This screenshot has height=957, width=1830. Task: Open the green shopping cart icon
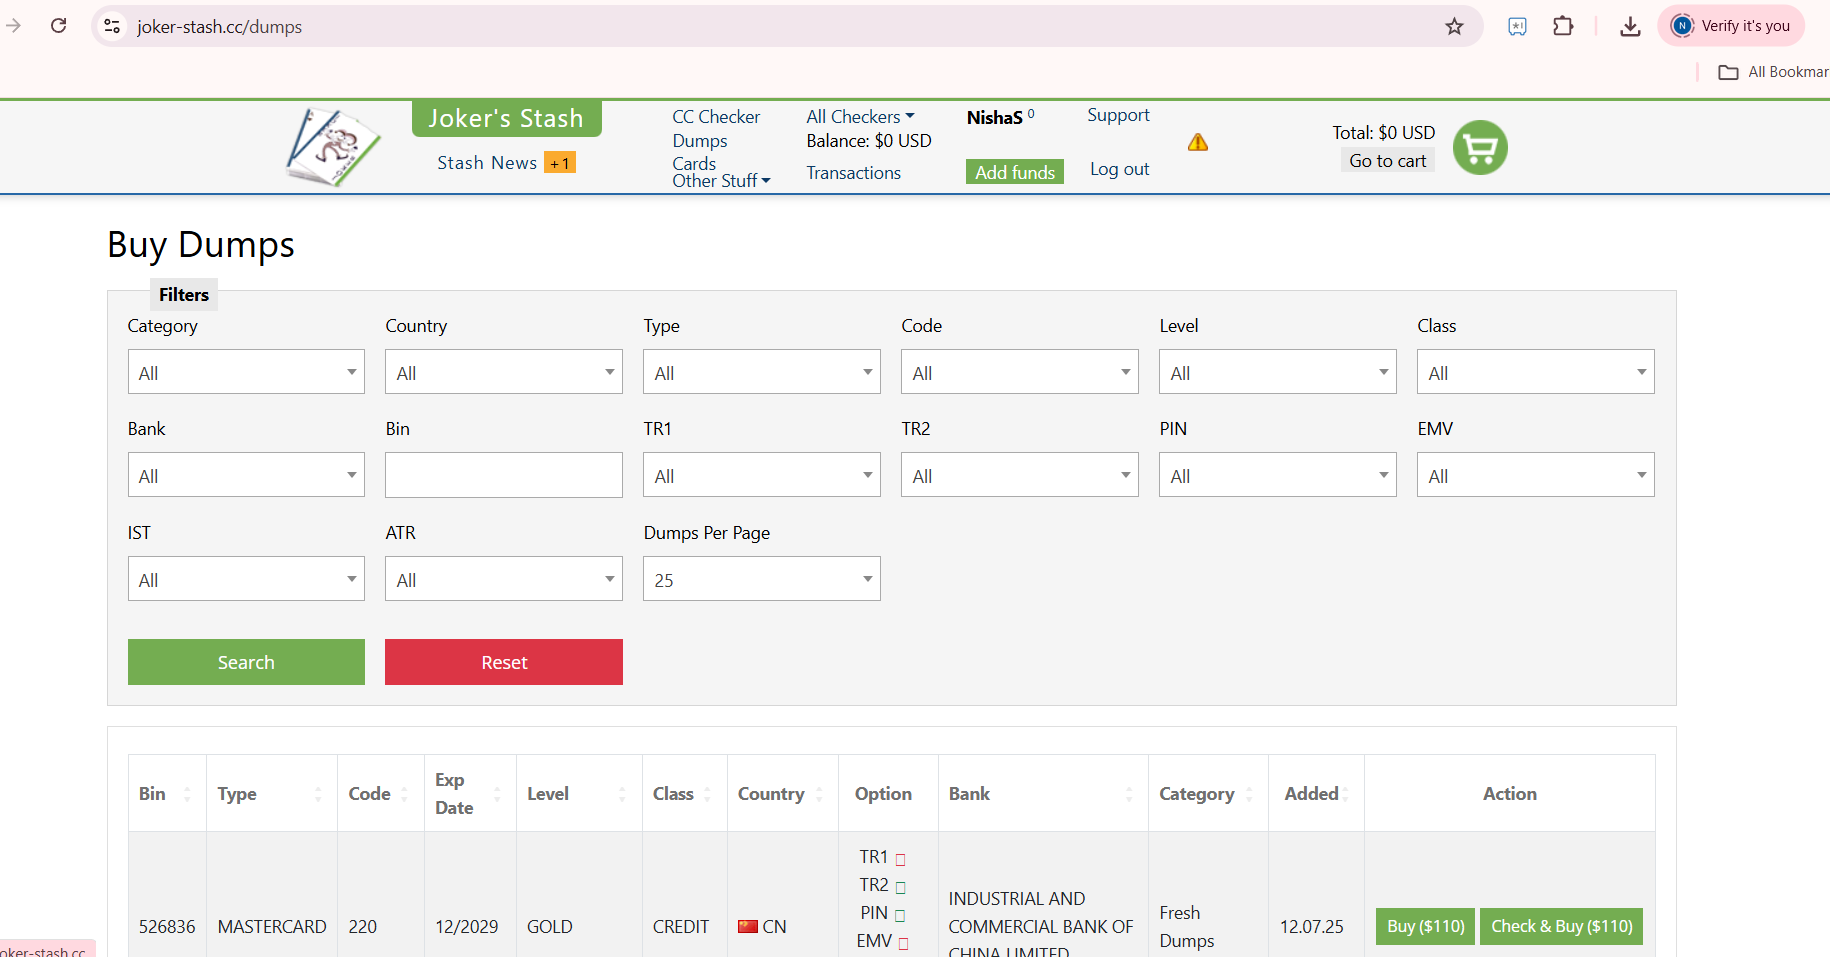point(1480,148)
